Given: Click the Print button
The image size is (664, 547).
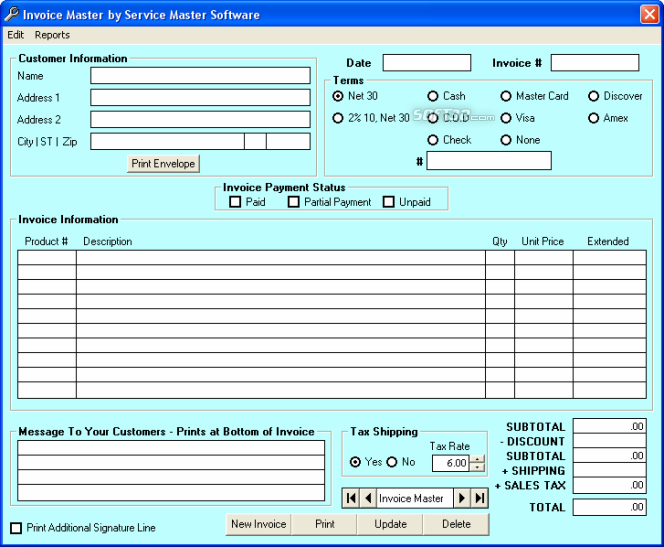Looking at the screenshot, I should tap(324, 524).
